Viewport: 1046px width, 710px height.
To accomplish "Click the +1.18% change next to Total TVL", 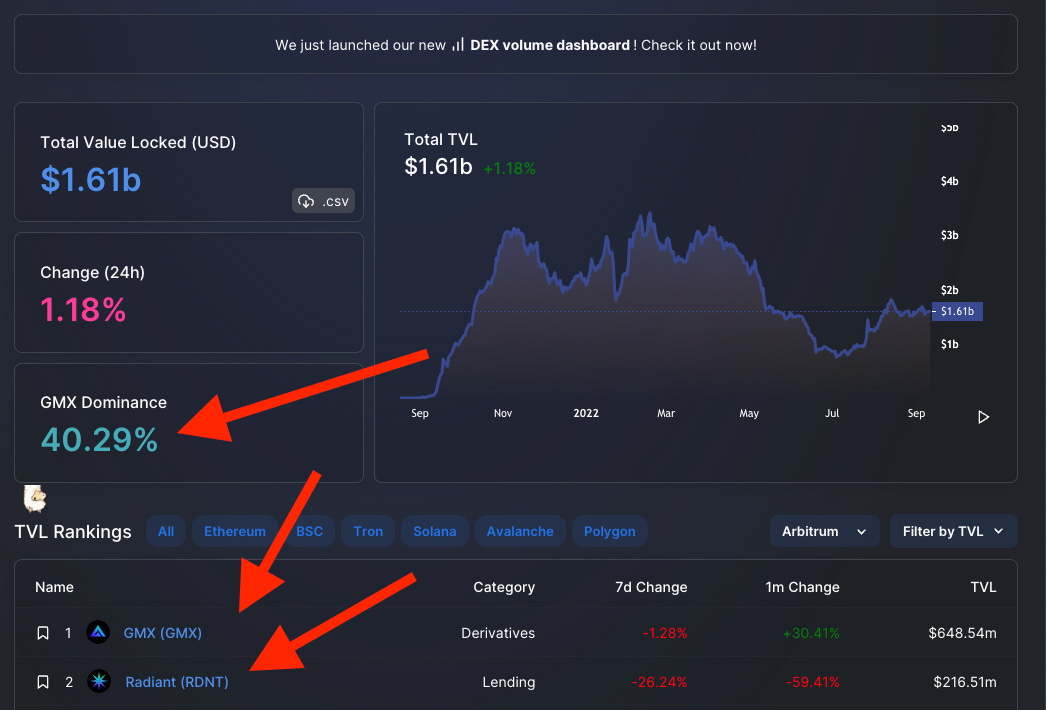I will (x=510, y=168).
